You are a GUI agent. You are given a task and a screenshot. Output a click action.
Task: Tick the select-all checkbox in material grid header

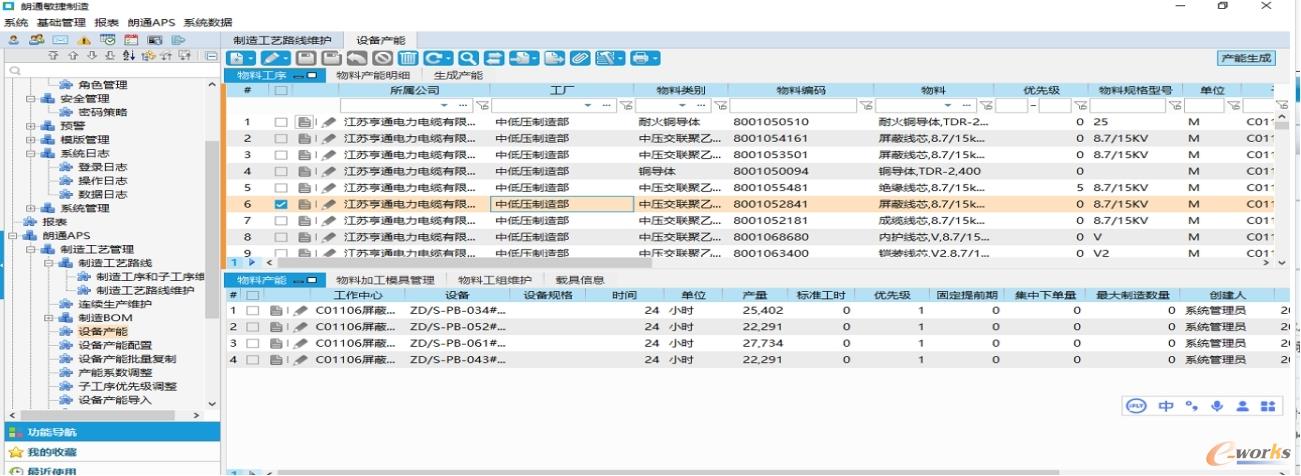[x=281, y=90]
